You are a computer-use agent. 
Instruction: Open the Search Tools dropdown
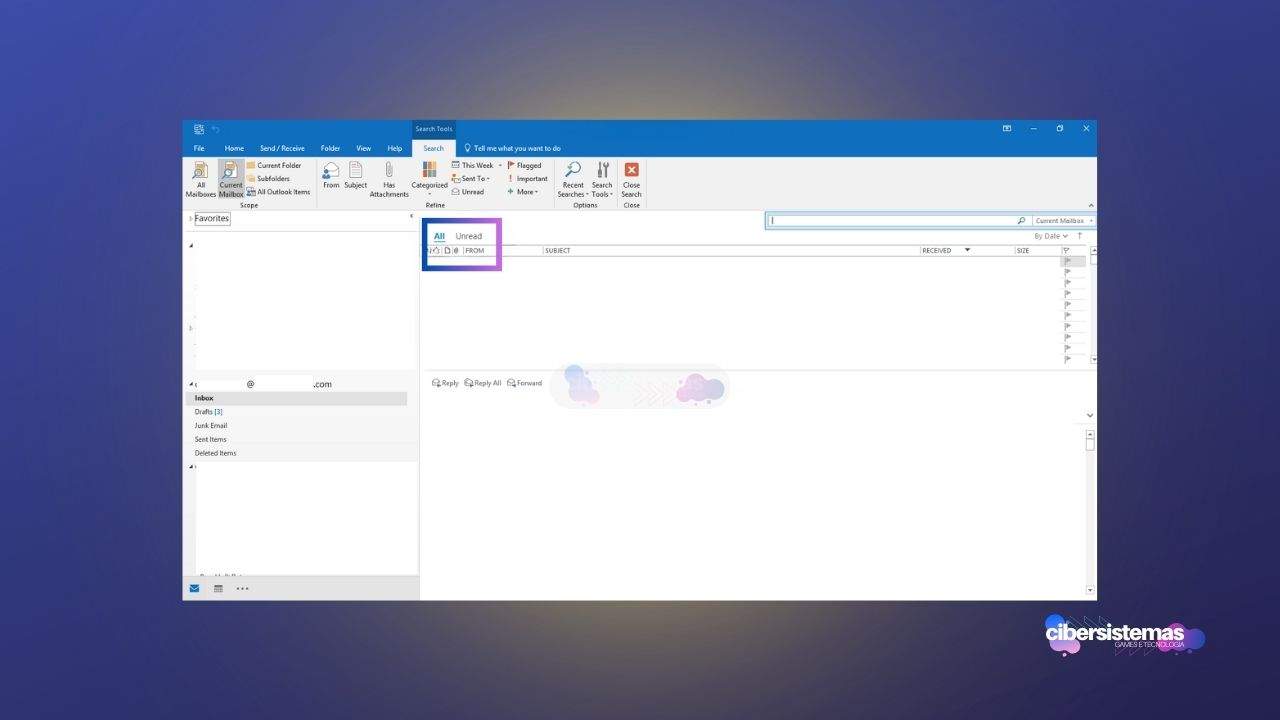point(602,180)
